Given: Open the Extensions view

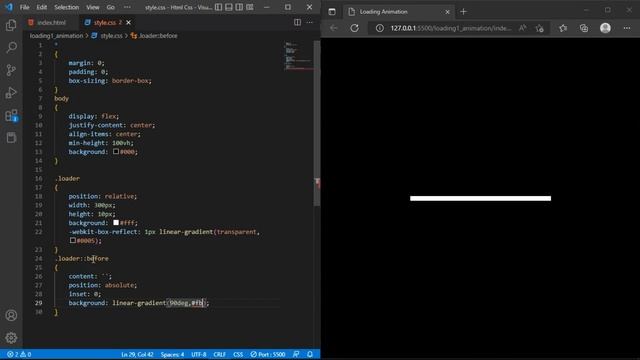Looking at the screenshot, I should click(11, 116).
